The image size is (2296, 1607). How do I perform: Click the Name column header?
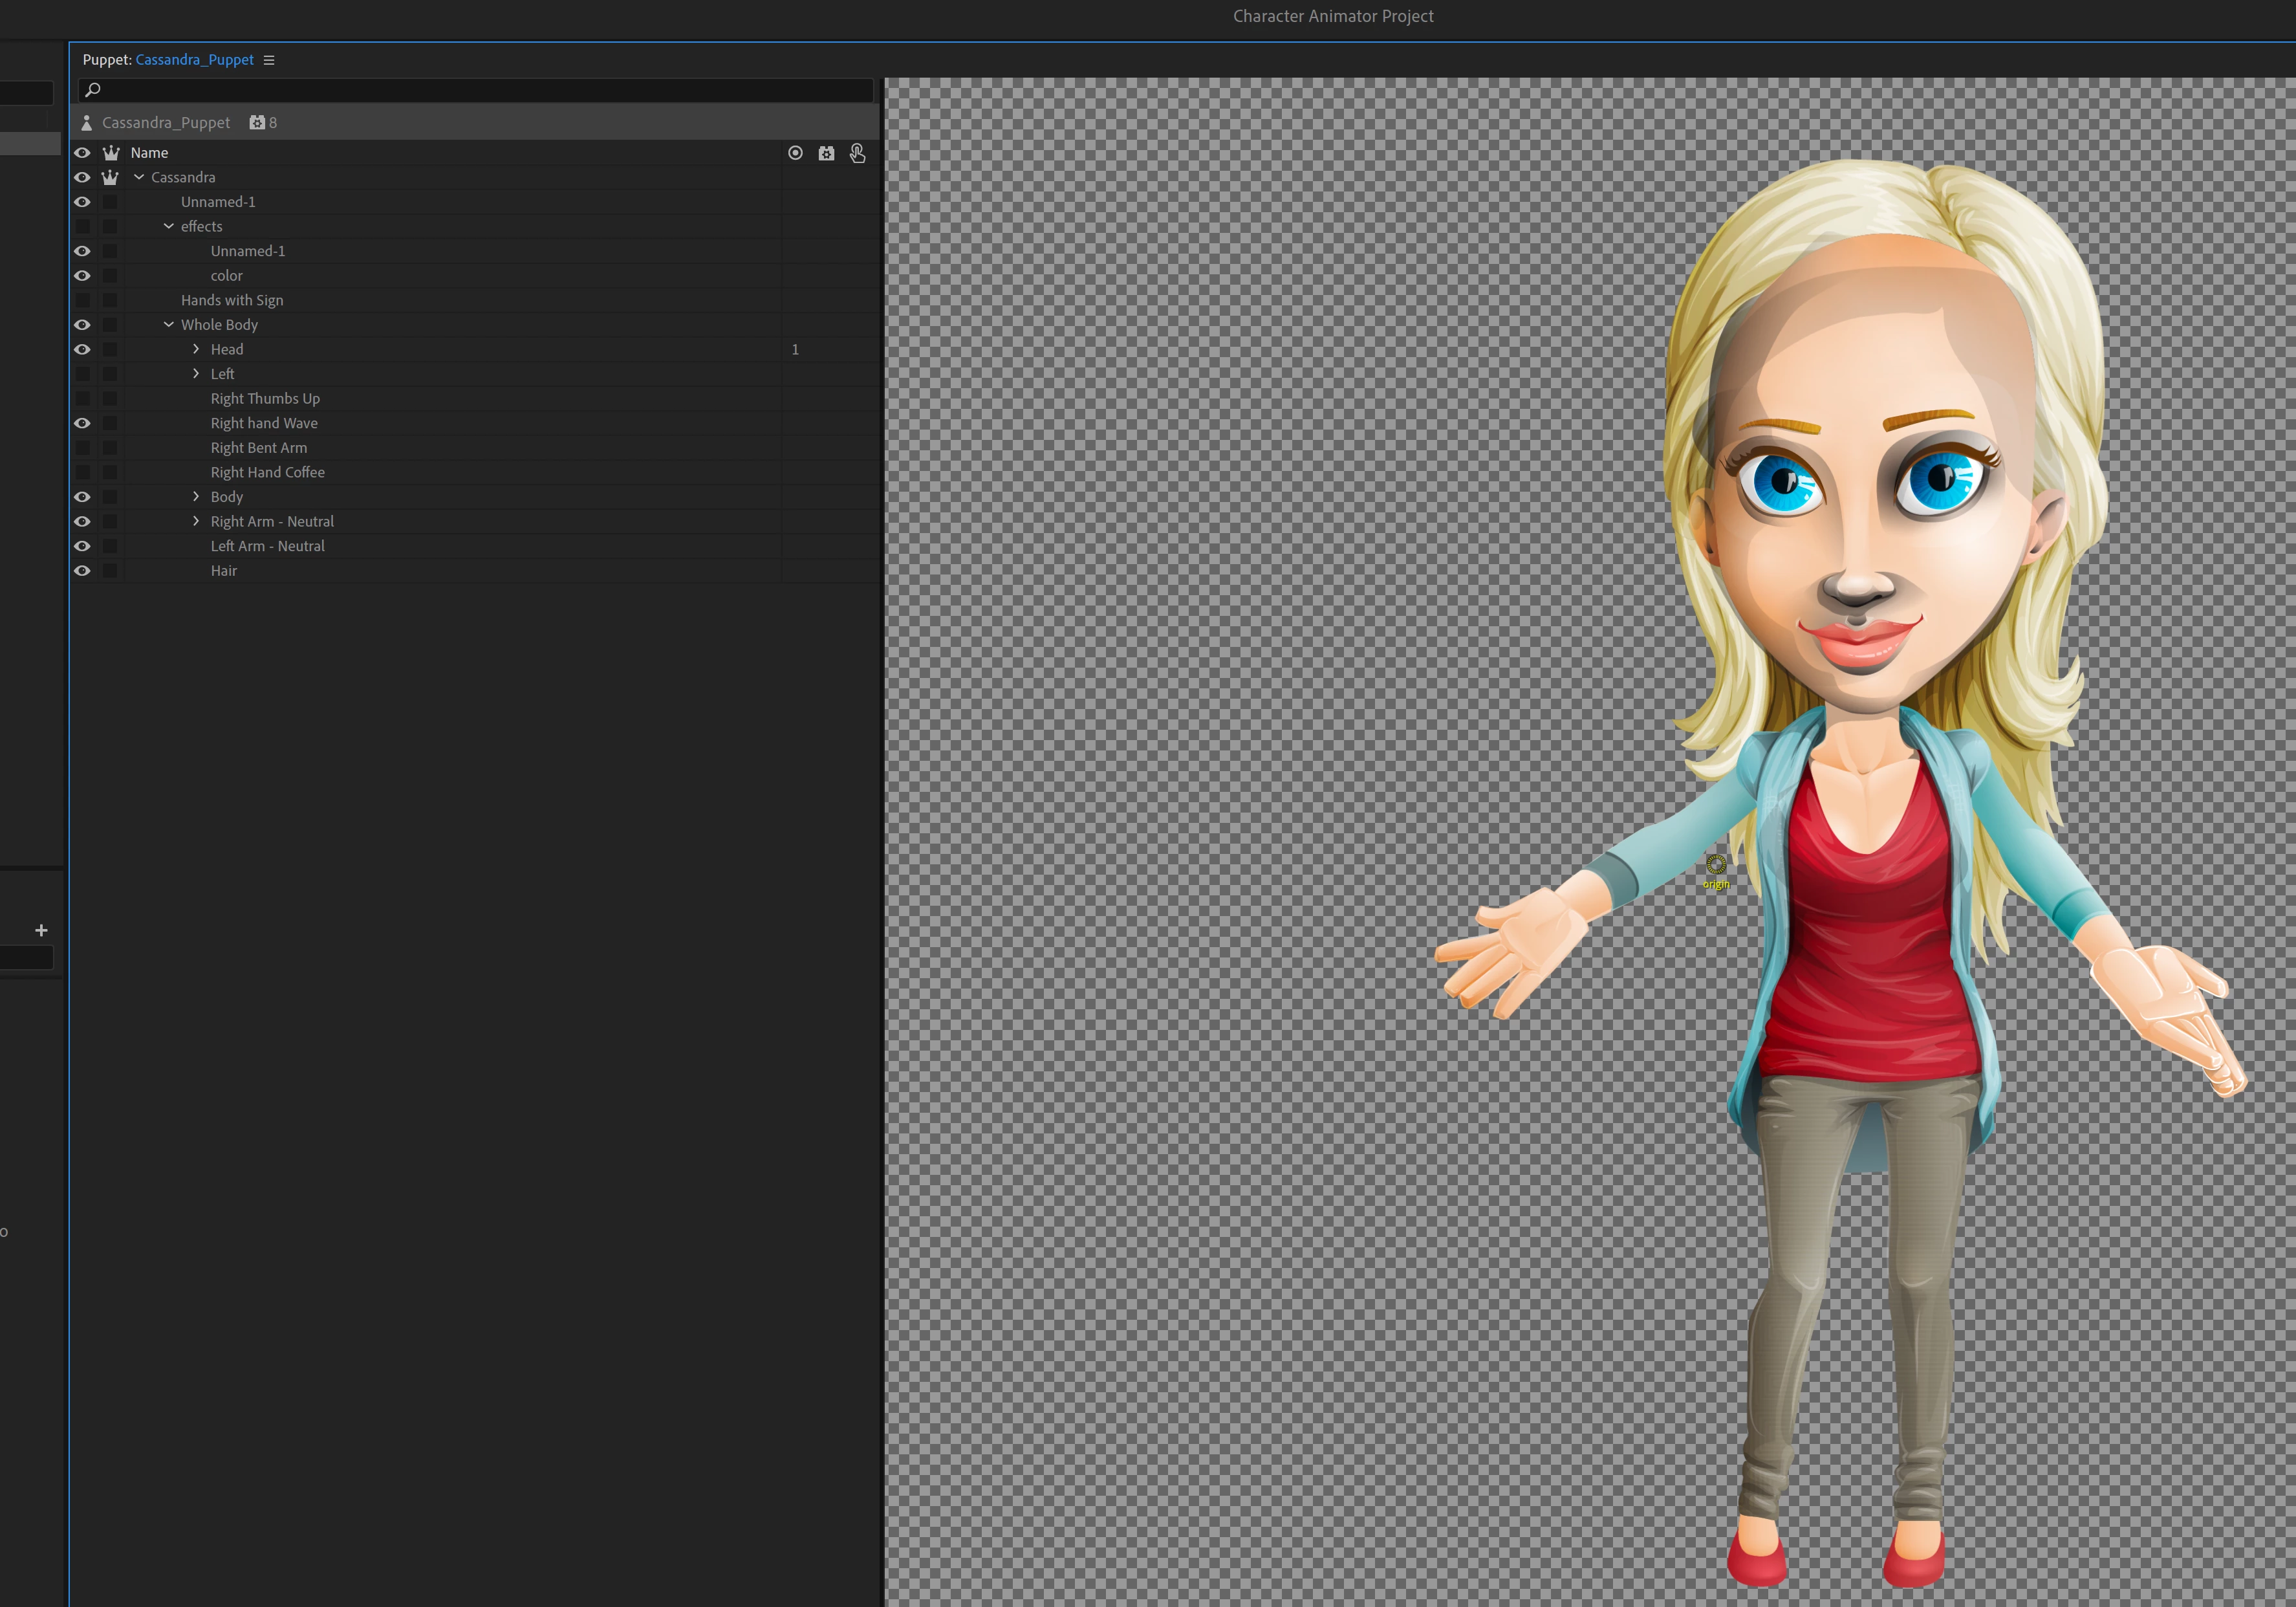(x=149, y=153)
